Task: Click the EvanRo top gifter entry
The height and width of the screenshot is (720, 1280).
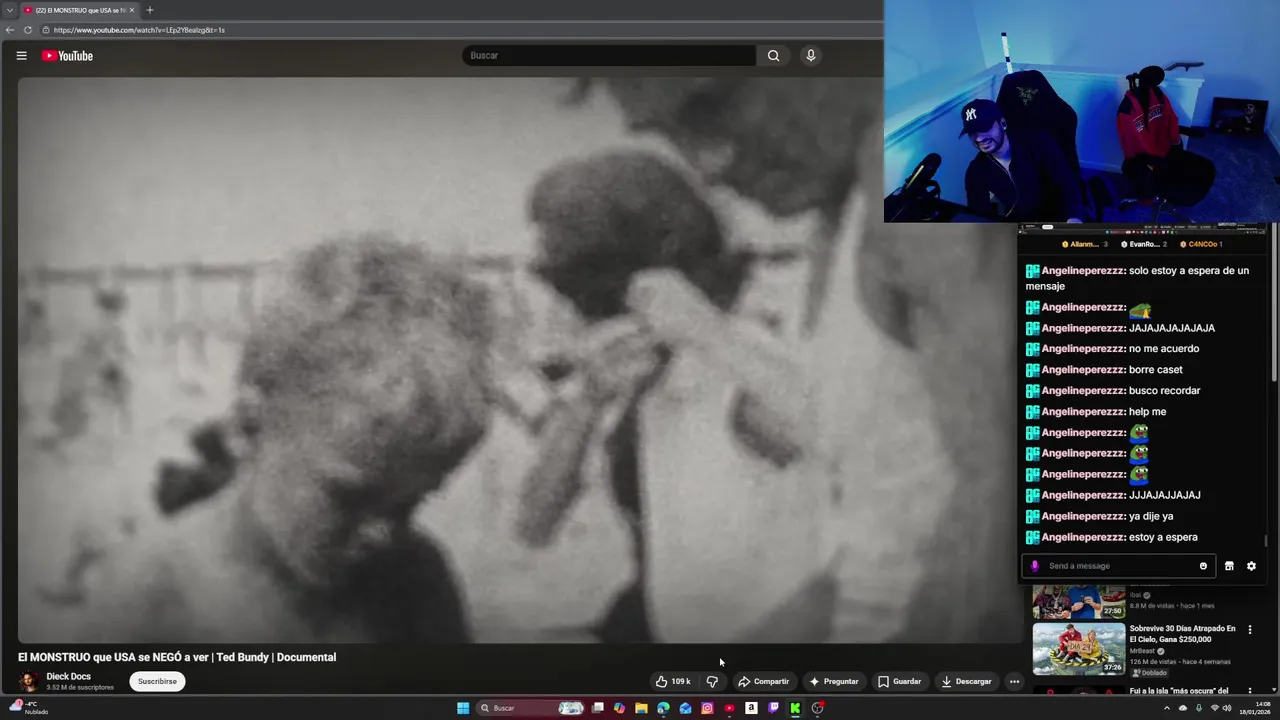Action: click(x=1144, y=244)
